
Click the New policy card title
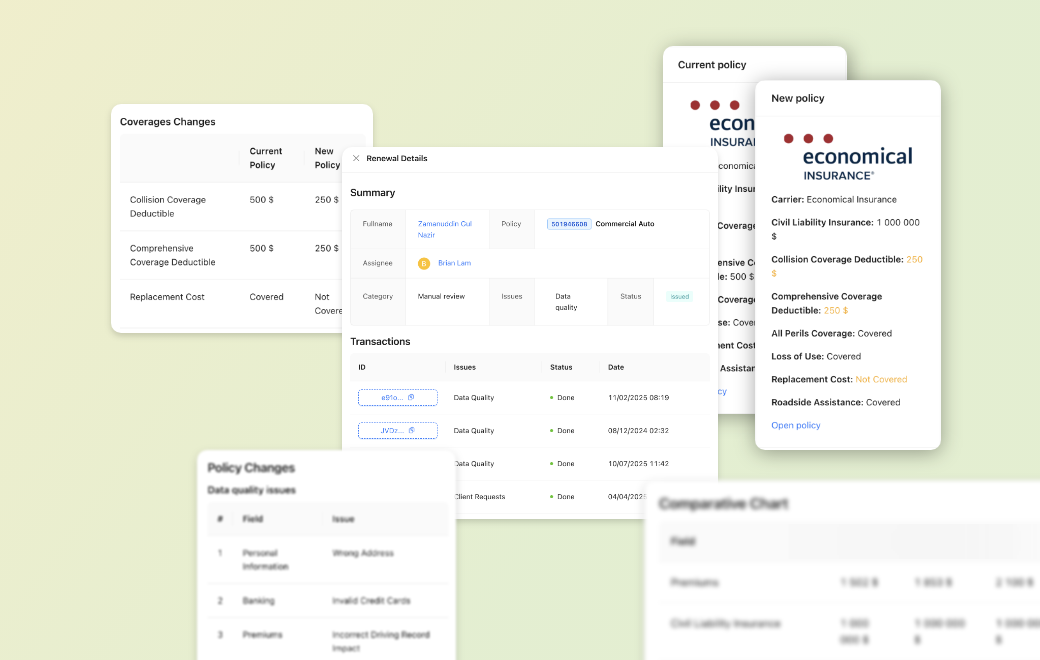[798, 98]
